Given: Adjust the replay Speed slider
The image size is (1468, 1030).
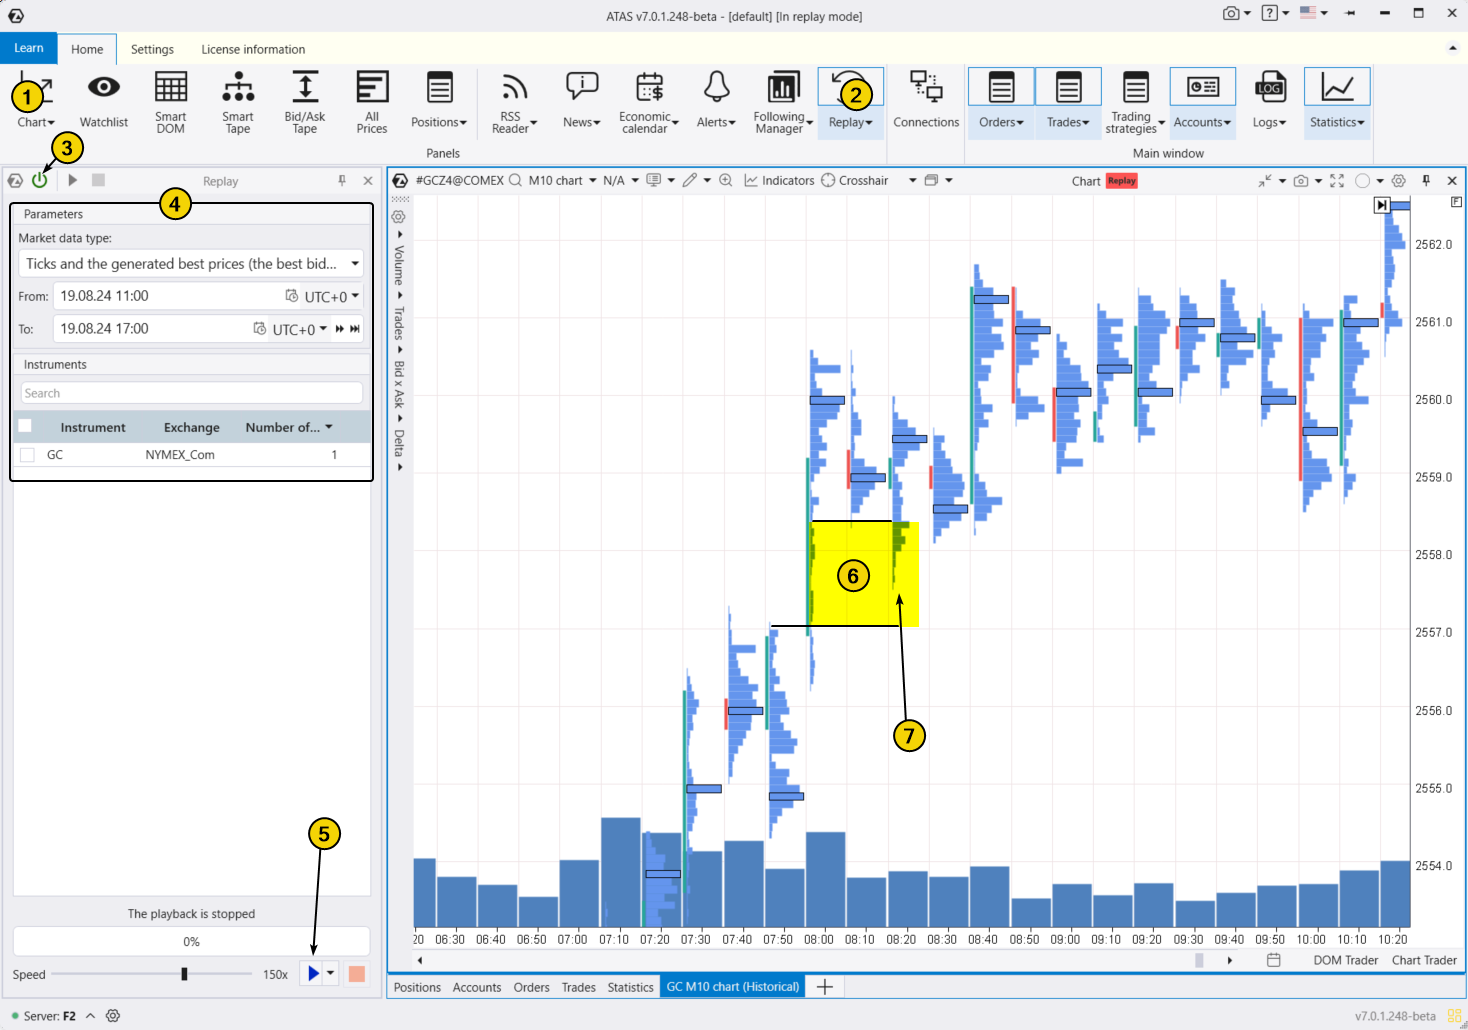Looking at the screenshot, I should 185,974.
